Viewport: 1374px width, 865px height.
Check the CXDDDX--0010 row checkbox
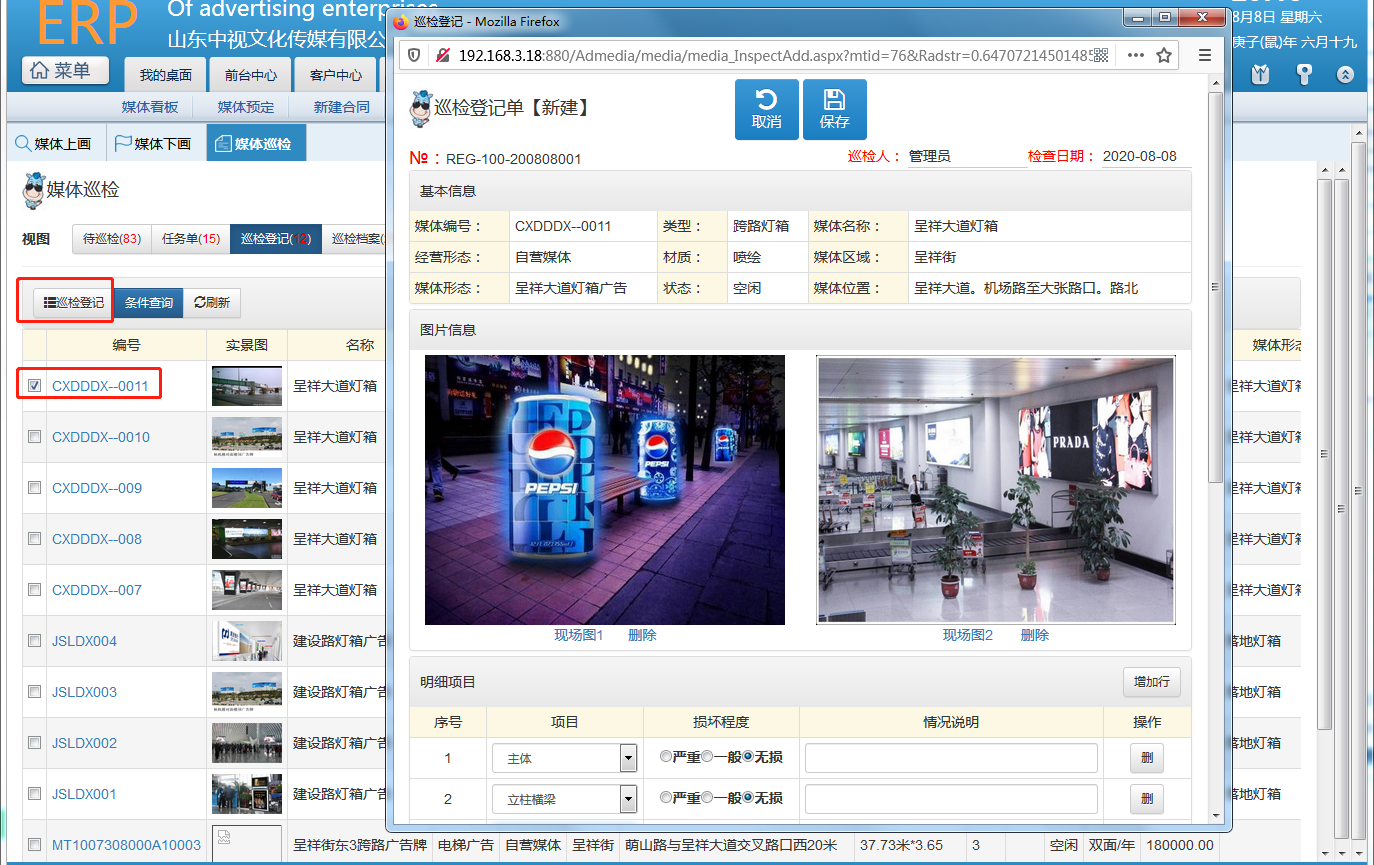(x=35, y=437)
